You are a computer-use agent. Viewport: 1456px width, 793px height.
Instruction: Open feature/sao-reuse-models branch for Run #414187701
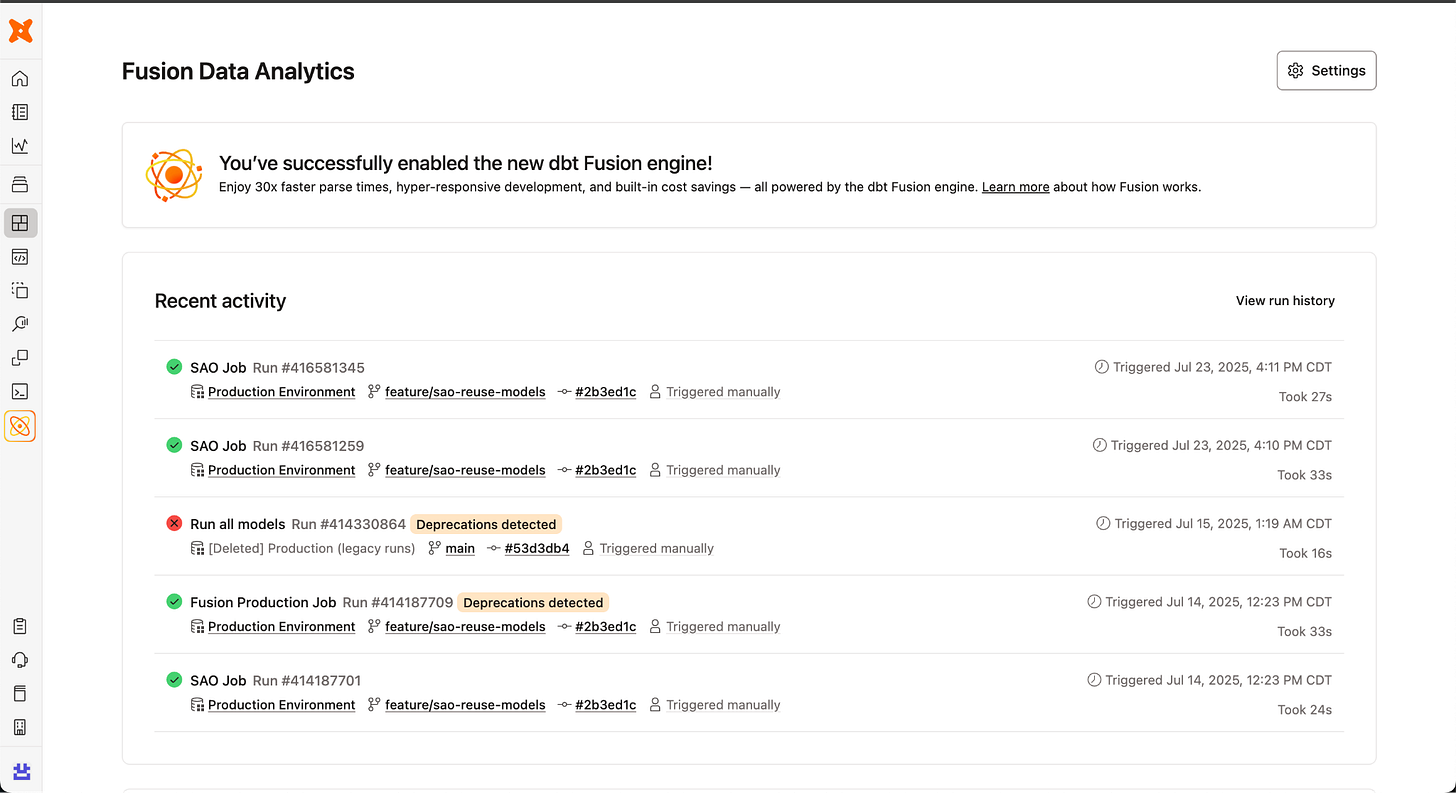[x=465, y=705]
